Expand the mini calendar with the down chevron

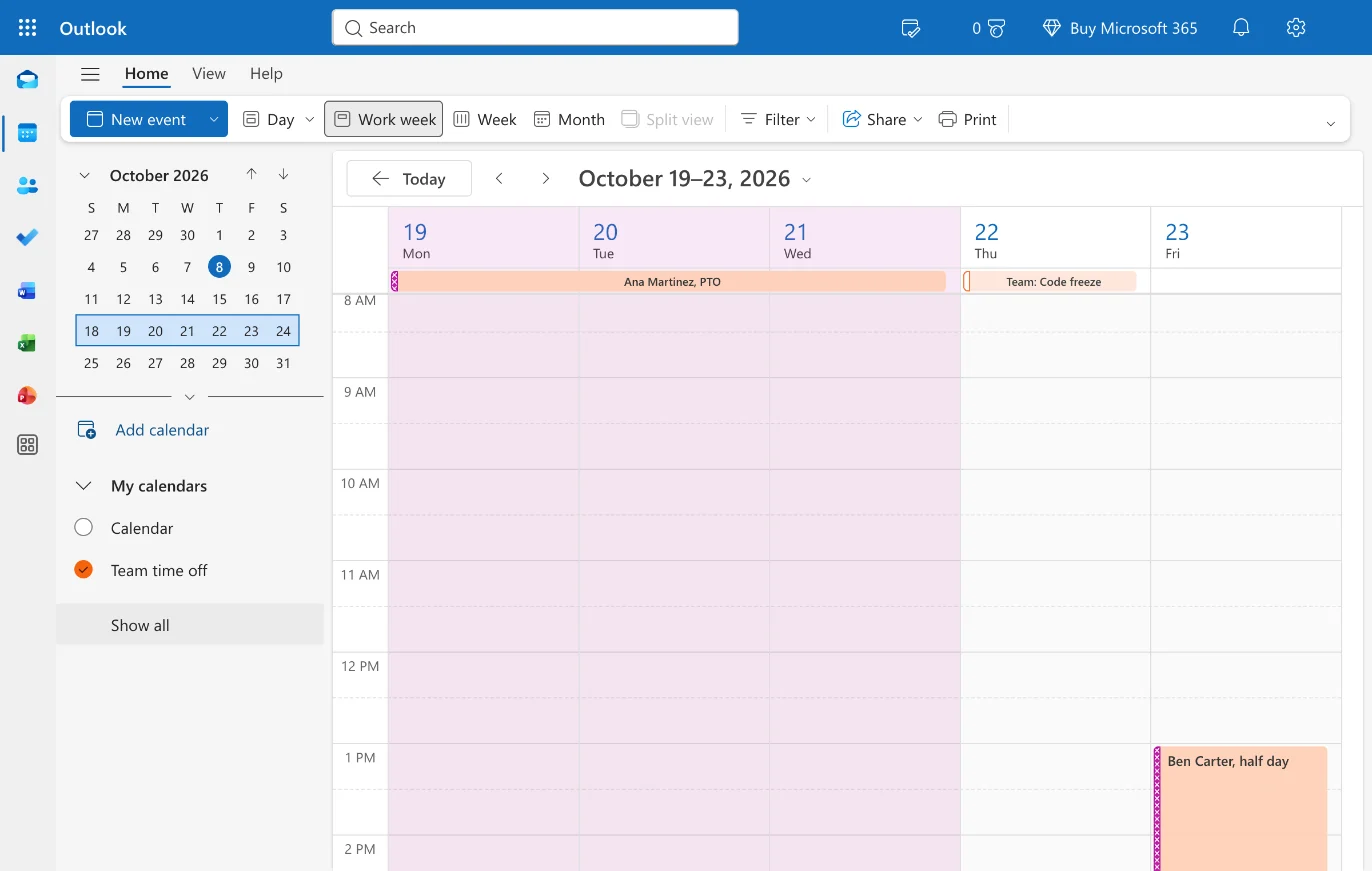[190, 397]
